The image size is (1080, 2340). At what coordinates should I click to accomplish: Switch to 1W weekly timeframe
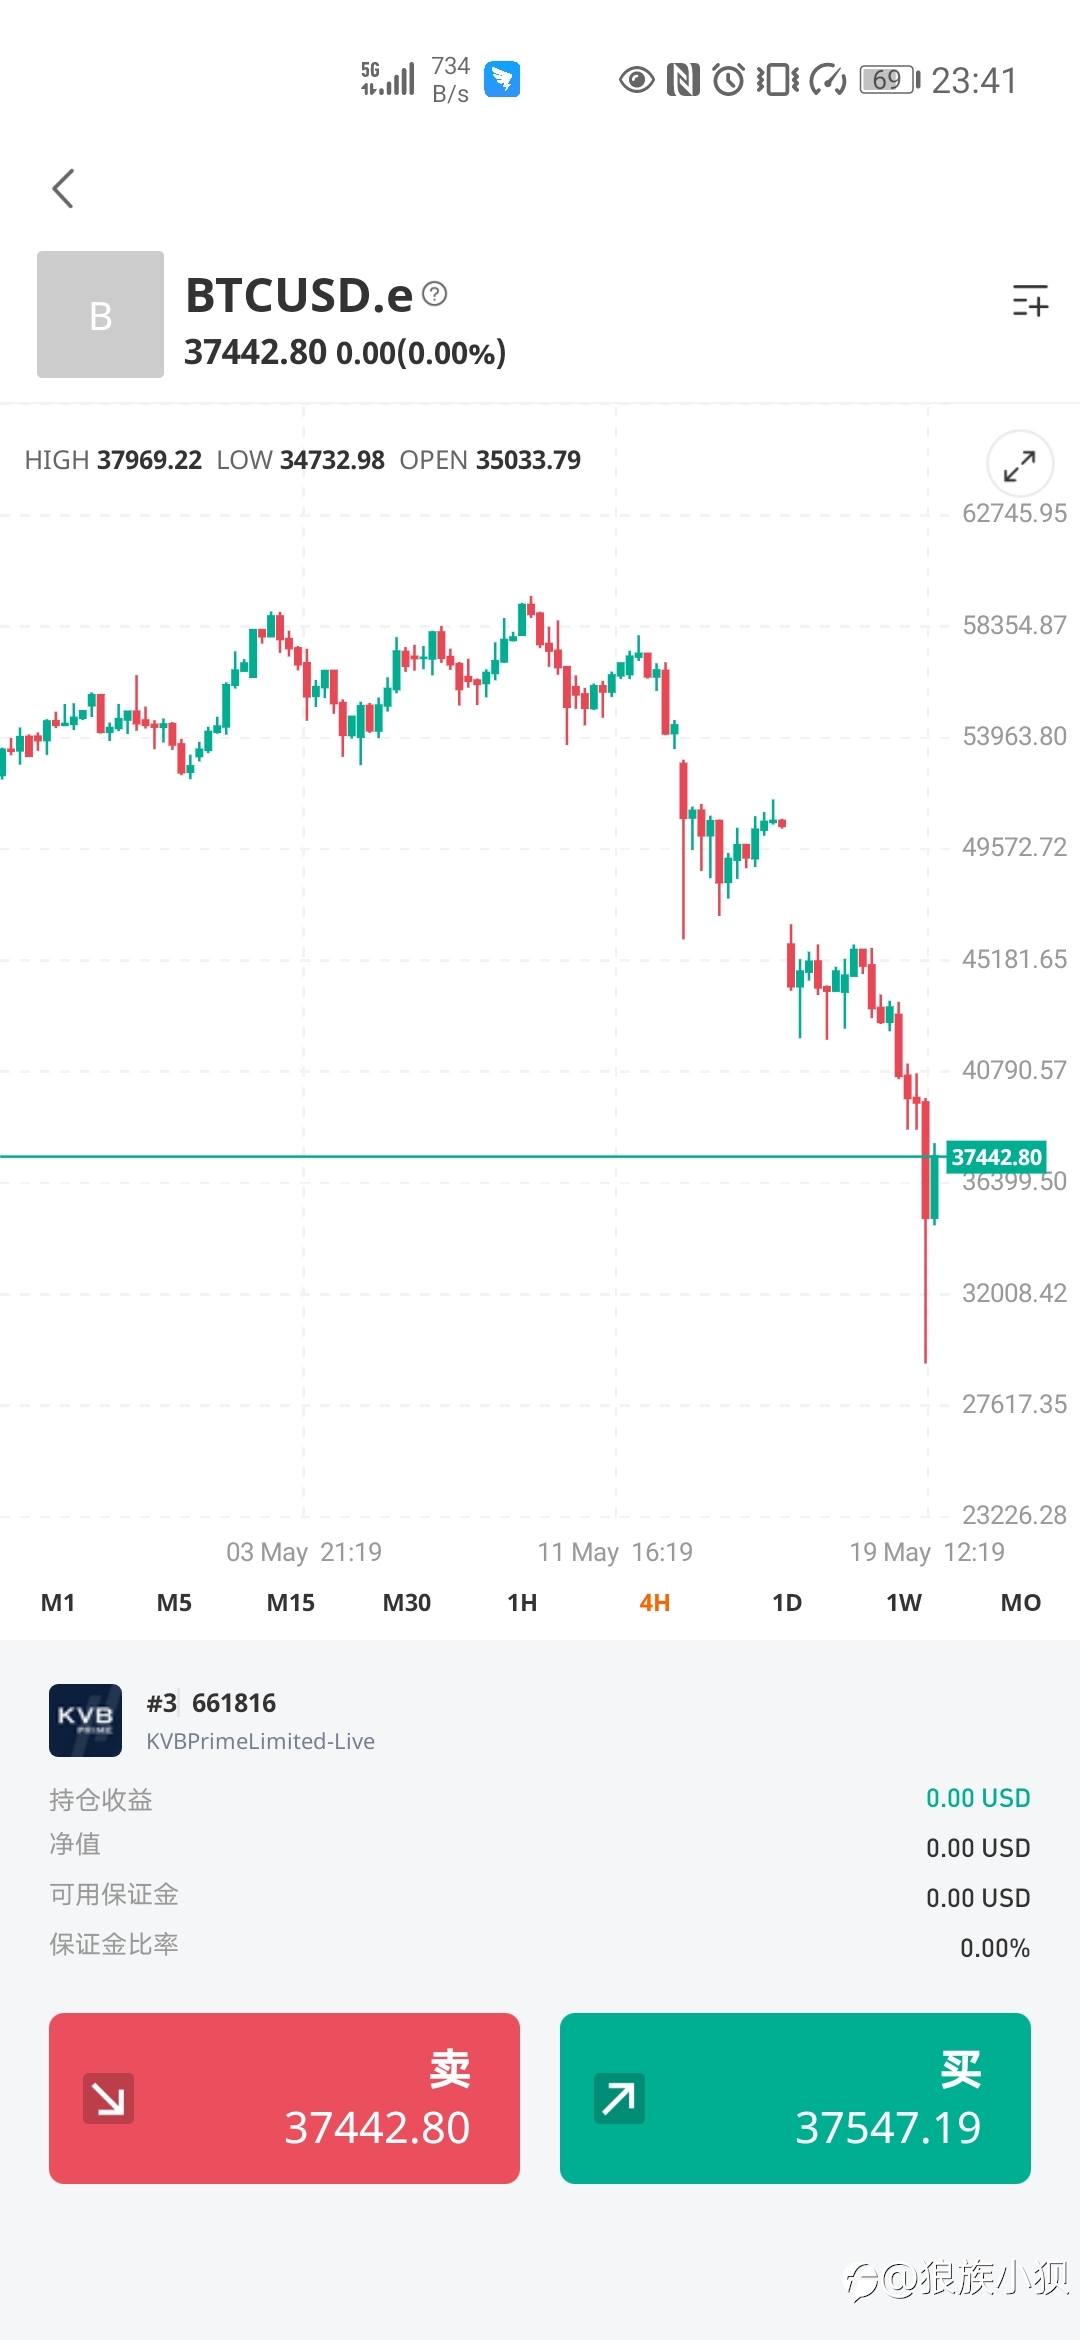(x=903, y=1603)
